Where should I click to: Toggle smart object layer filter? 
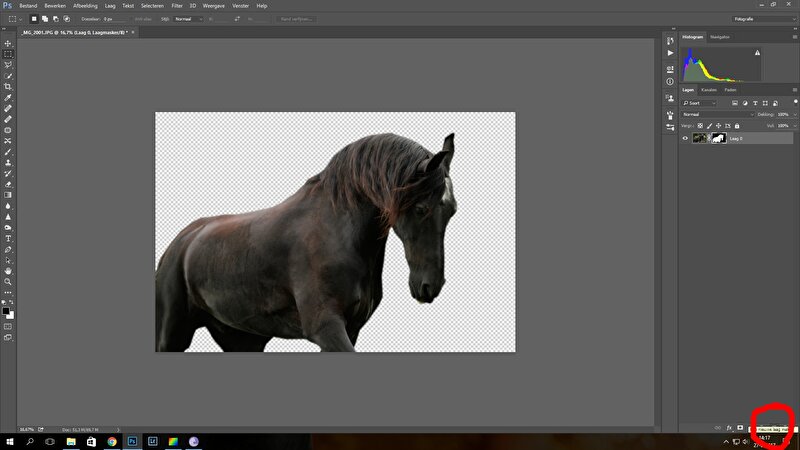coord(776,103)
